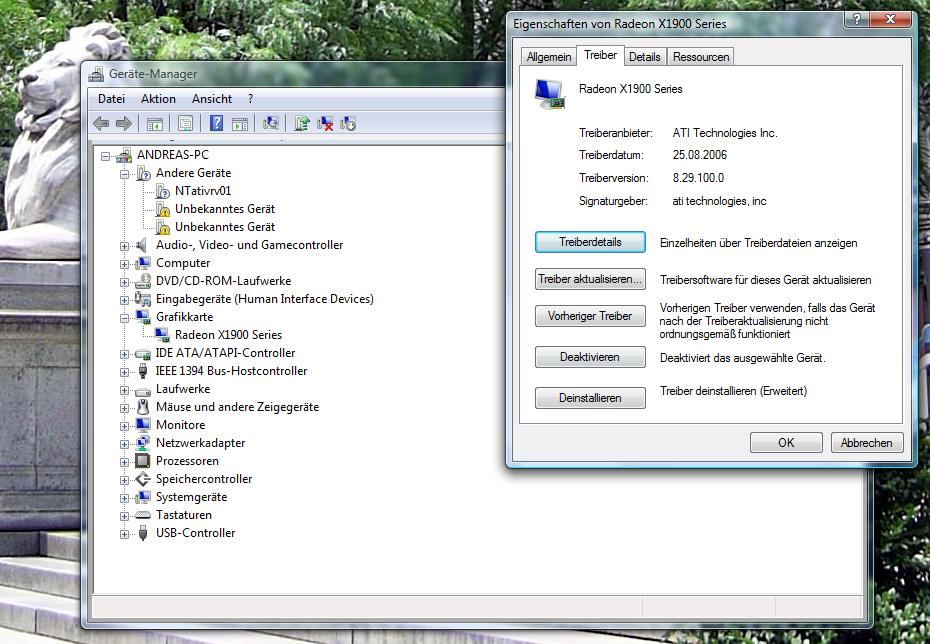Collapse the Grafikkarte branch
This screenshot has height=644, width=930.
[x=124, y=318]
